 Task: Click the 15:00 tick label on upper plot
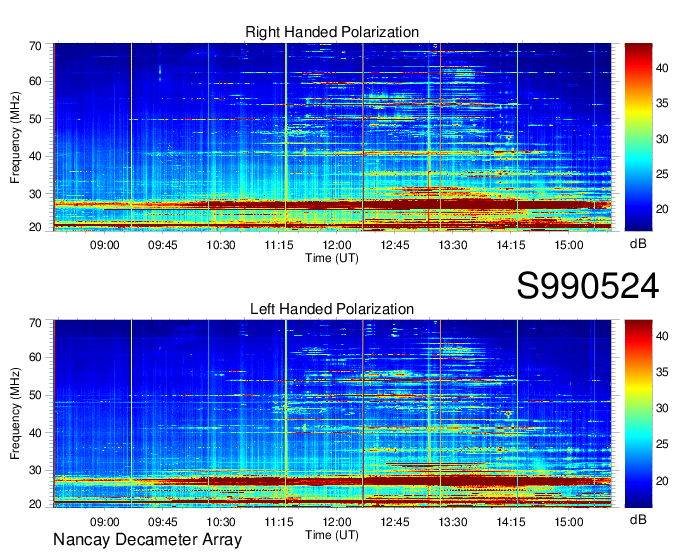pos(569,245)
